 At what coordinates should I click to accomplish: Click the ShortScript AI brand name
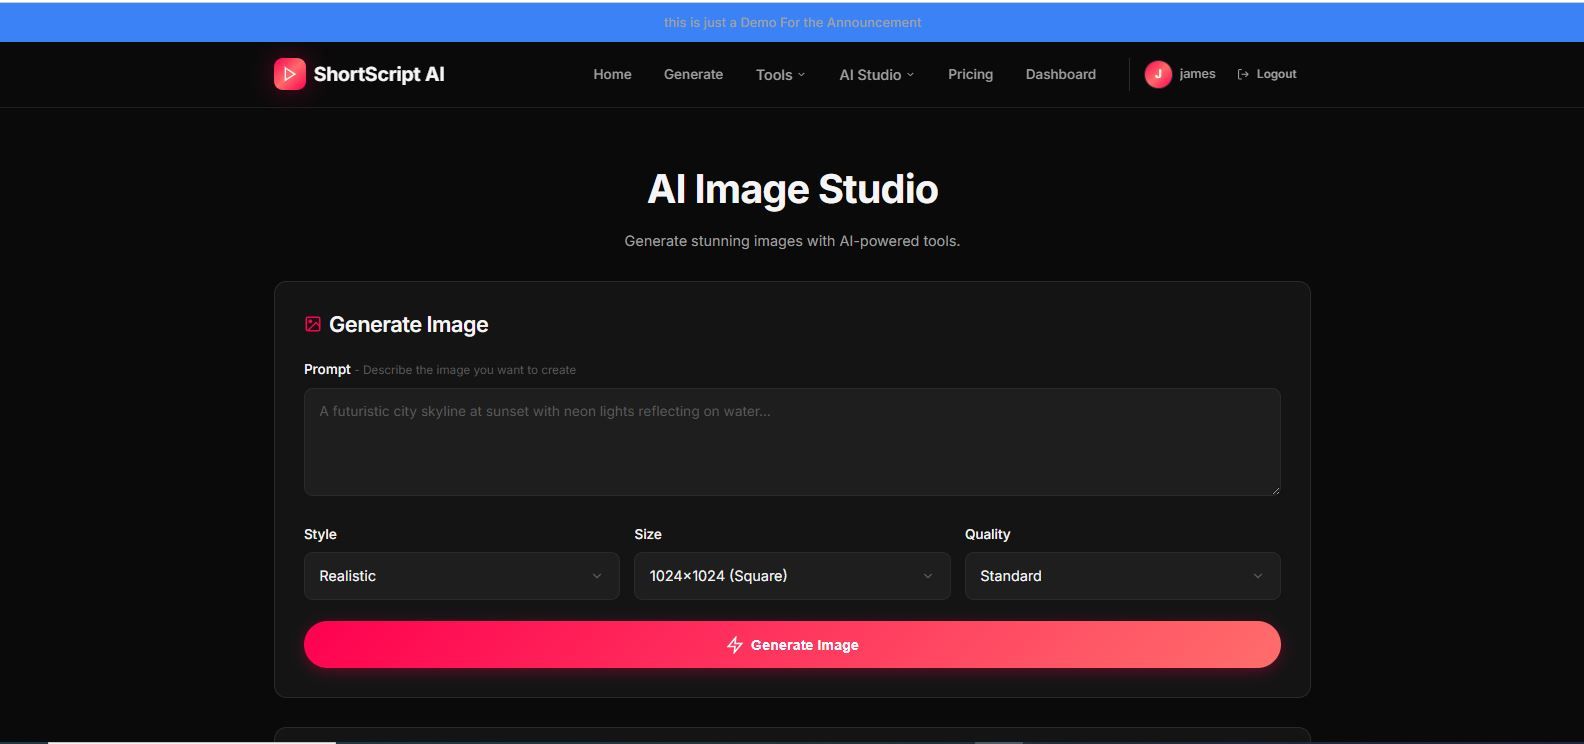(379, 74)
